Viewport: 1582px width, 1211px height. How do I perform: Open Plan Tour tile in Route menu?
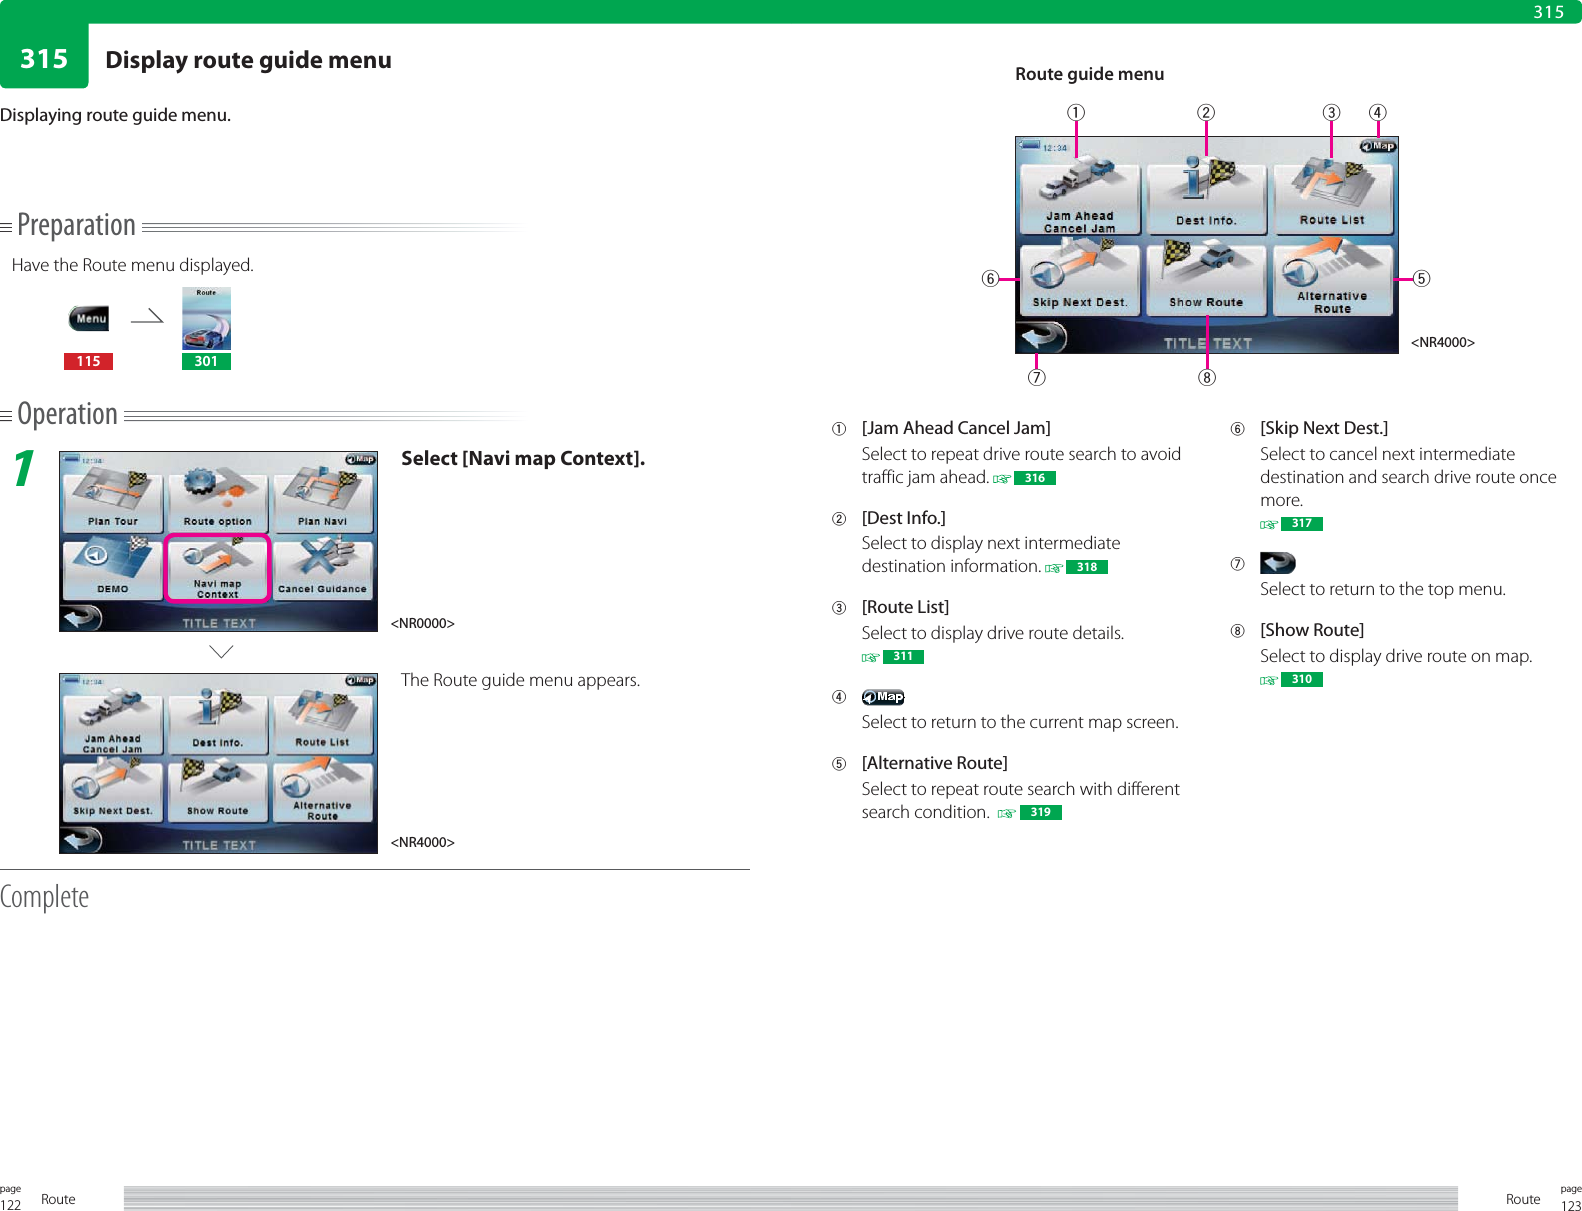[x=112, y=499]
